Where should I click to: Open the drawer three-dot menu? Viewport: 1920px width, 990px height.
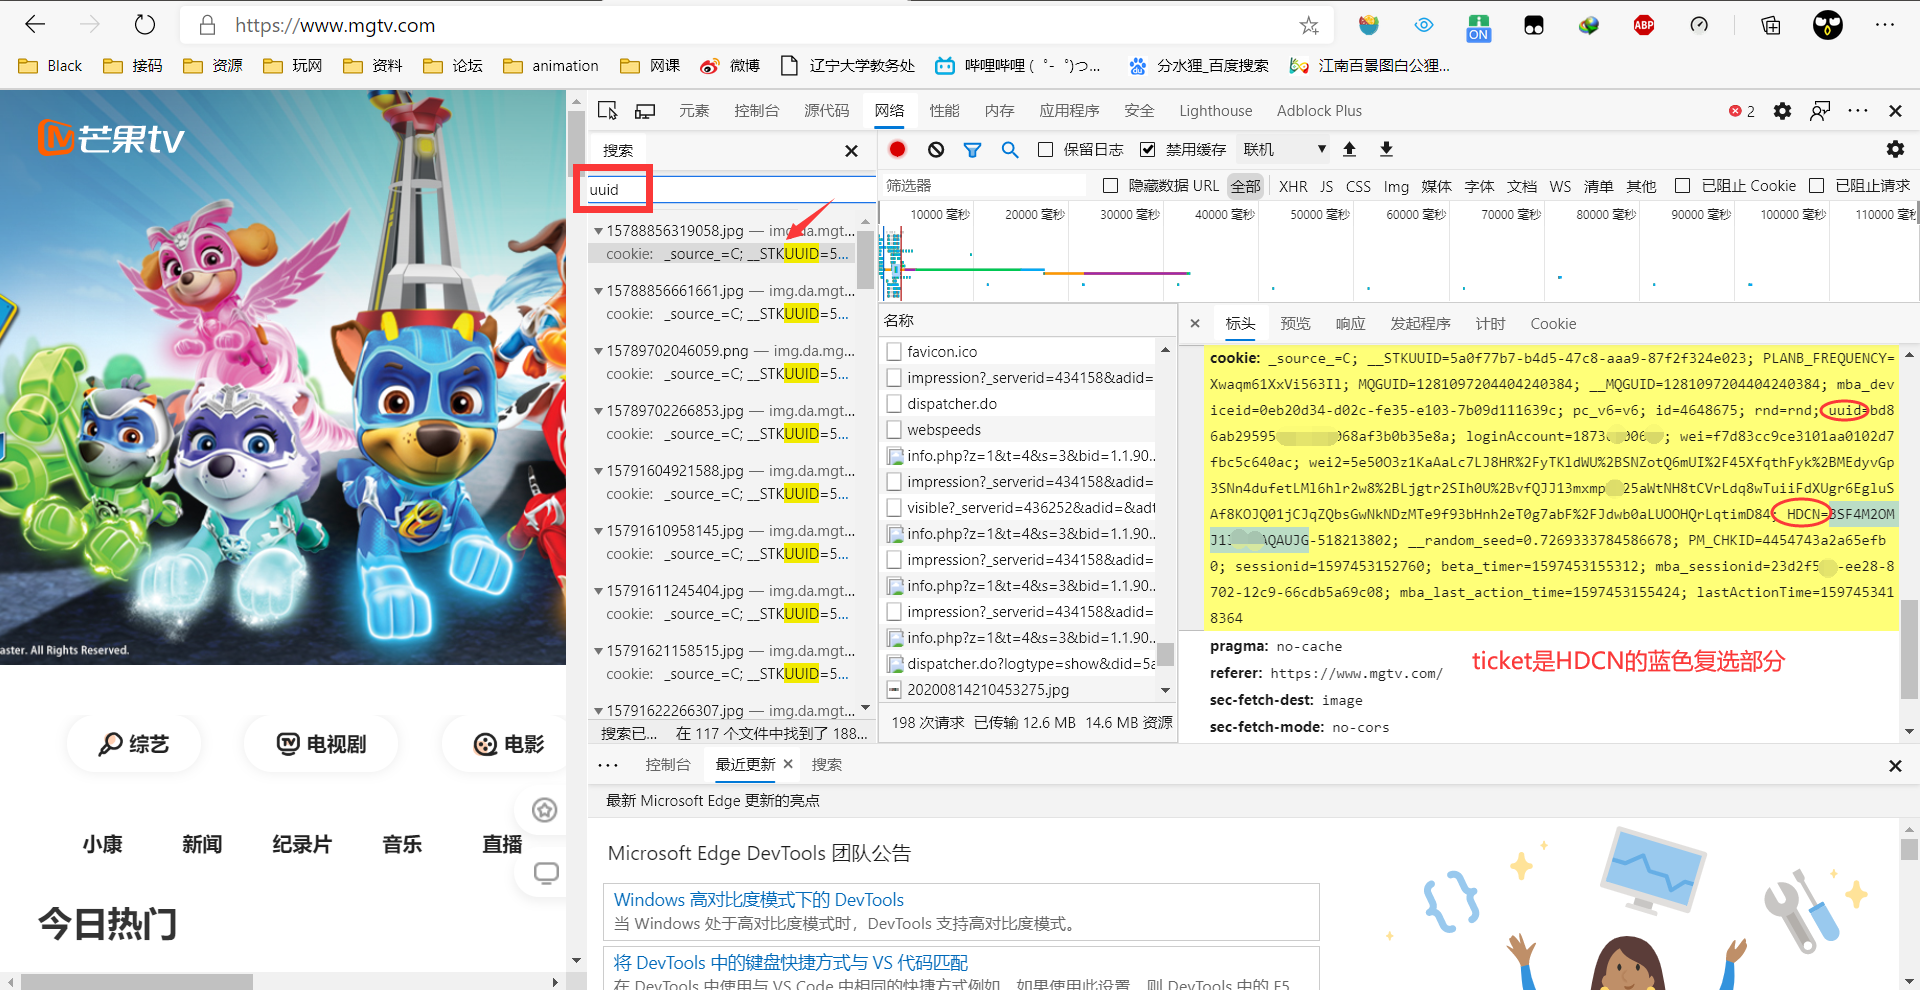pyautogui.click(x=608, y=765)
